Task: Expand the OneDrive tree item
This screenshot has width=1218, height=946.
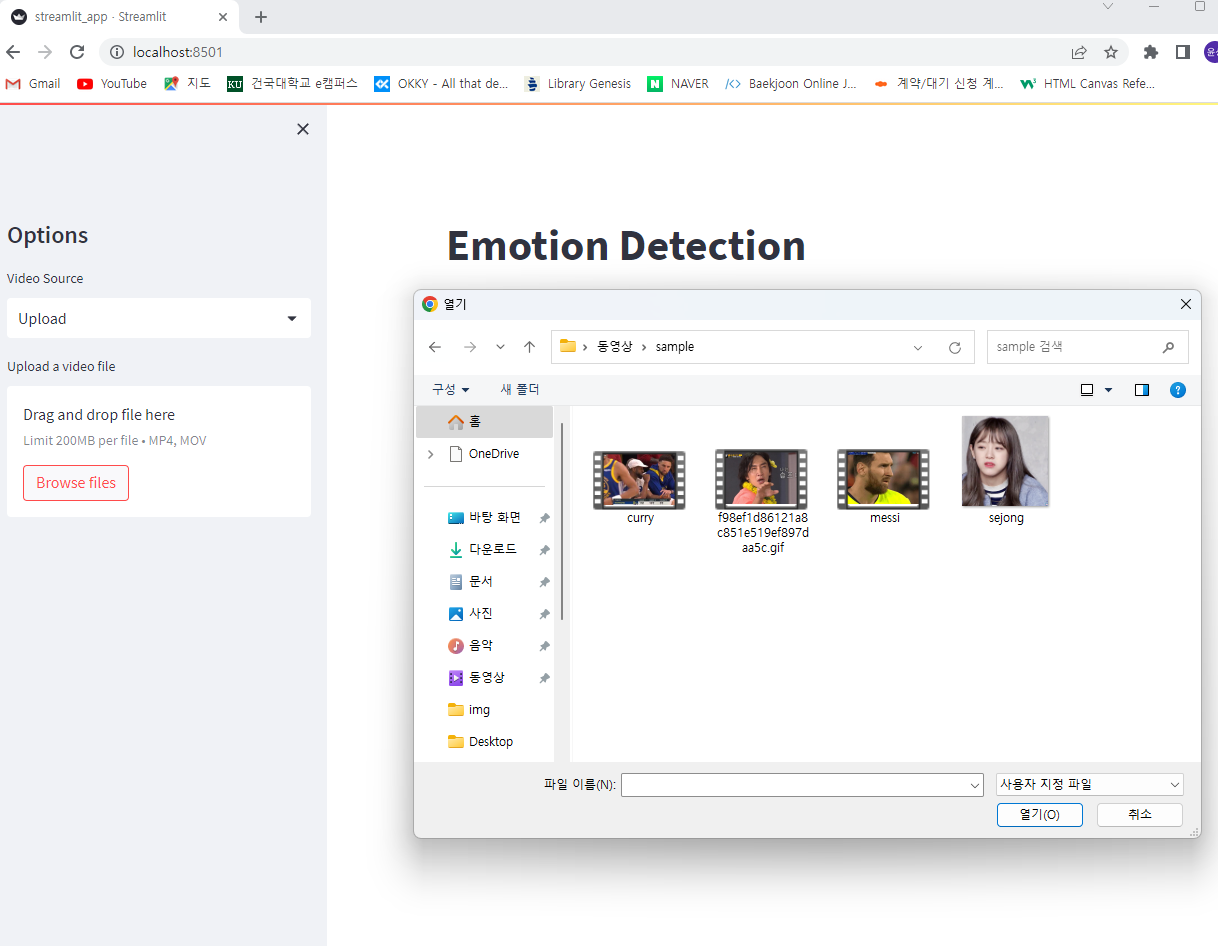Action: 430,453
